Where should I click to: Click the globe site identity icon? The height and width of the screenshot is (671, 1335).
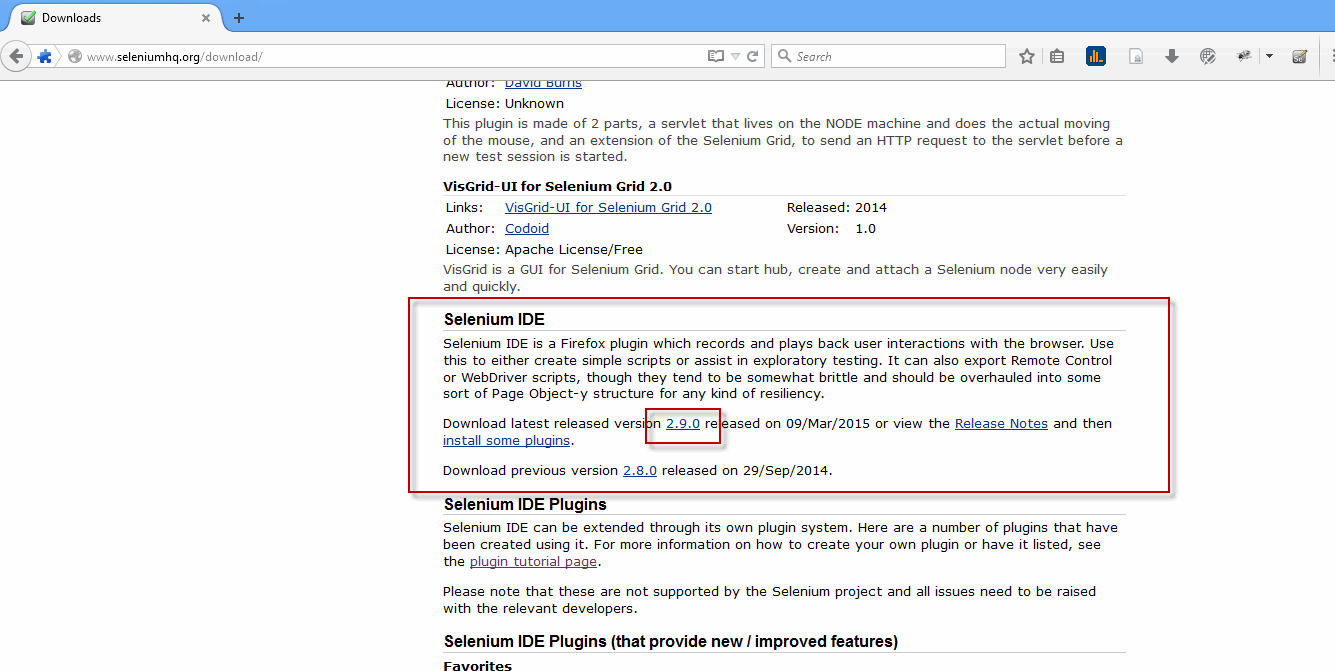click(74, 57)
